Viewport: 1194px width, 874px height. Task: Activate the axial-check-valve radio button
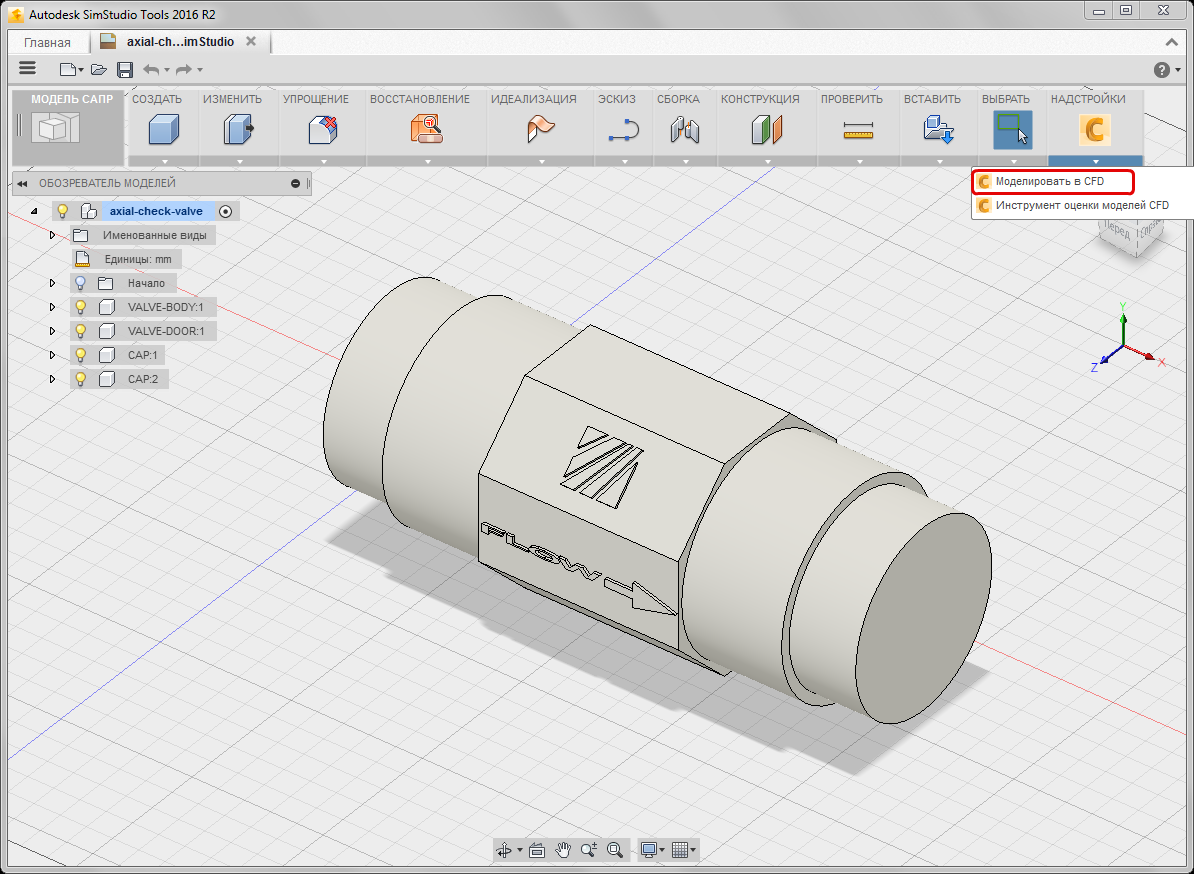click(x=225, y=211)
